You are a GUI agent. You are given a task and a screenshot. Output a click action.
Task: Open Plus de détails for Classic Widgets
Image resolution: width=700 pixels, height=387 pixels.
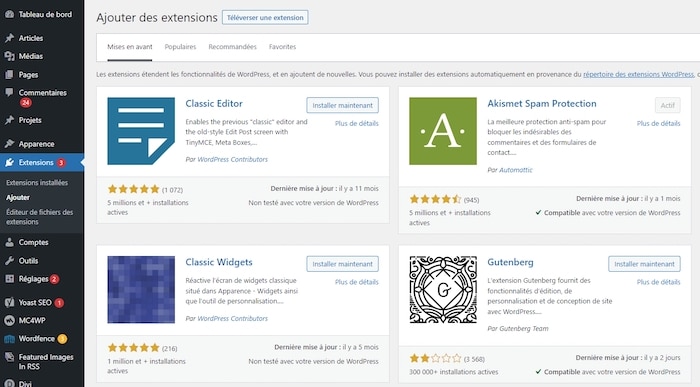(357, 282)
